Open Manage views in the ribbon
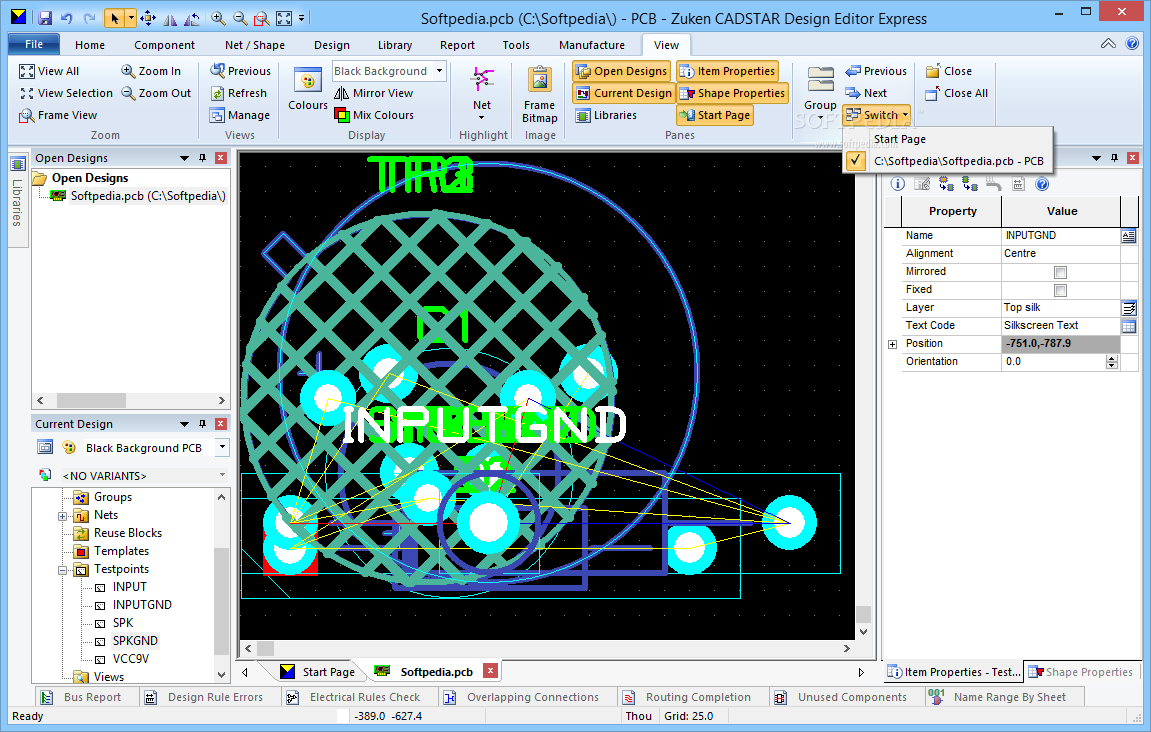The image size is (1151, 732). (239, 115)
